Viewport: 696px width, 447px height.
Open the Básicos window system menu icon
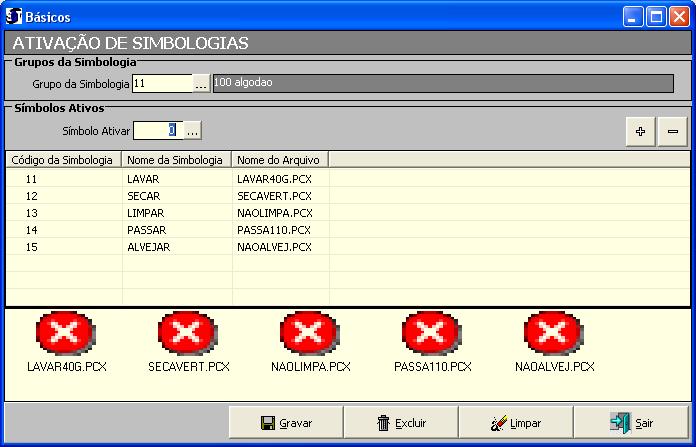tap(14, 16)
